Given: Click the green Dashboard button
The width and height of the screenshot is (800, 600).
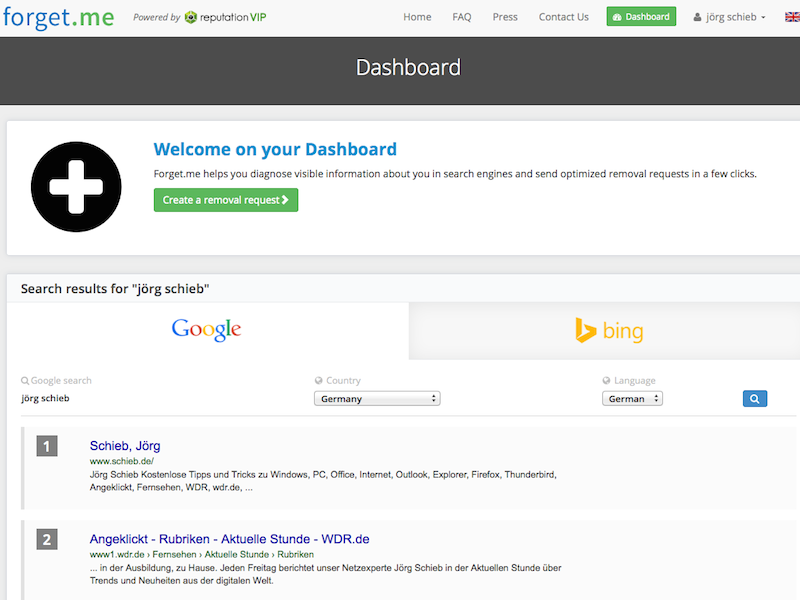Looking at the screenshot, I should pyautogui.click(x=641, y=16).
